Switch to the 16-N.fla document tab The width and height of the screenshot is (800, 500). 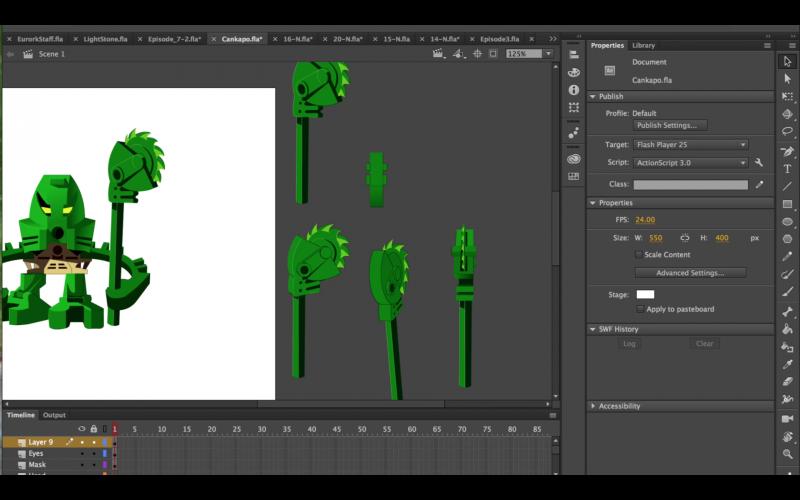tap(298, 39)
